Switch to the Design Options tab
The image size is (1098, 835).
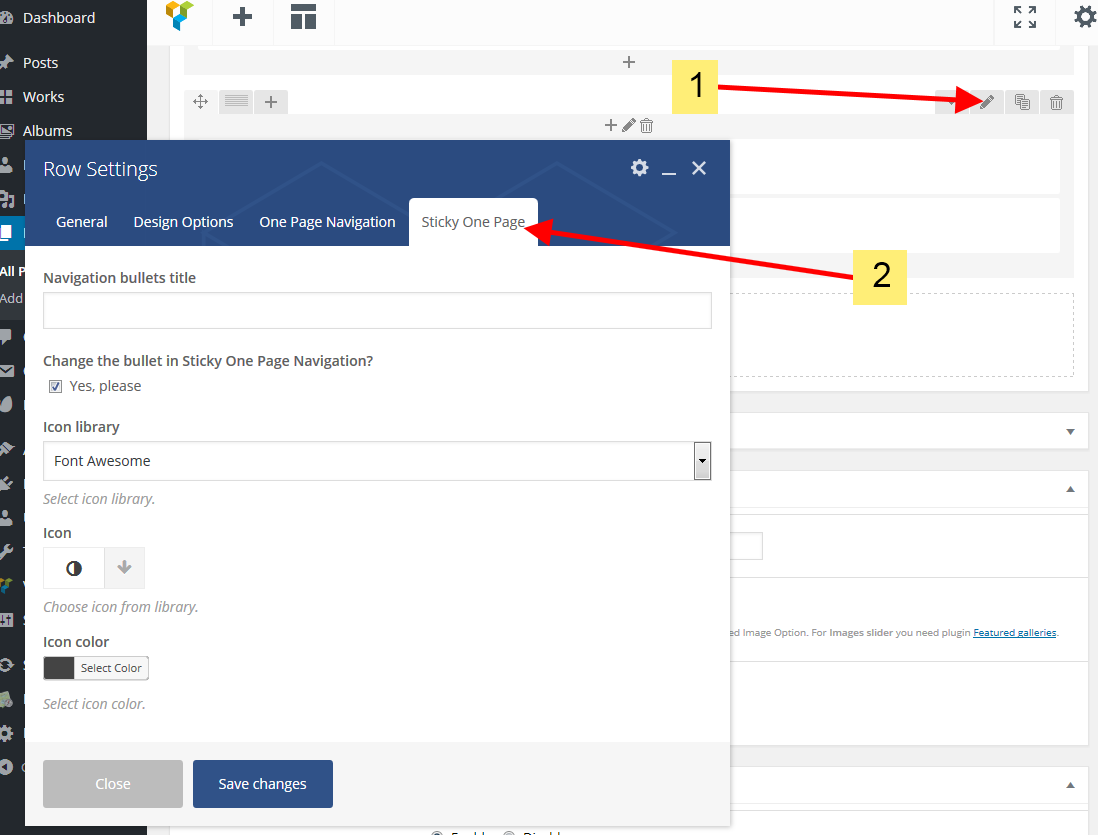coord(183,222)
